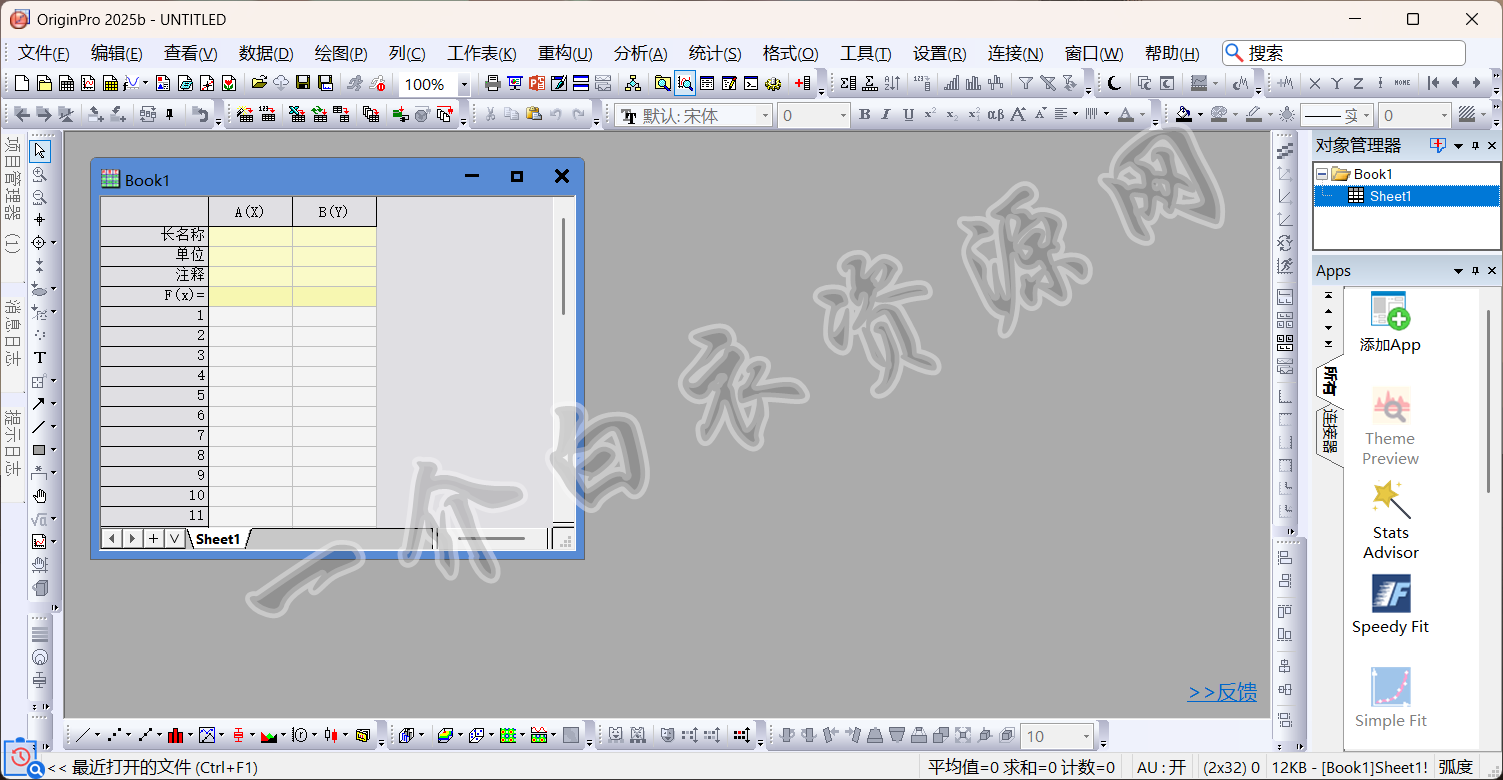Select the Rectangle drawing tool
The image size is (1503, 780).
point(39,450)
